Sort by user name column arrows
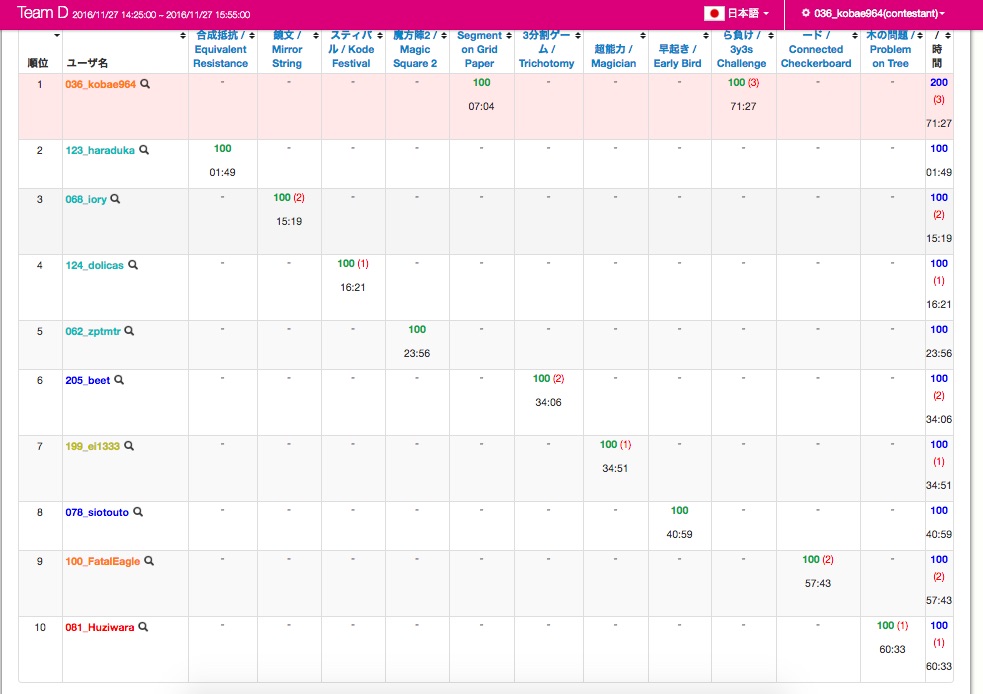 pos(183,36)
